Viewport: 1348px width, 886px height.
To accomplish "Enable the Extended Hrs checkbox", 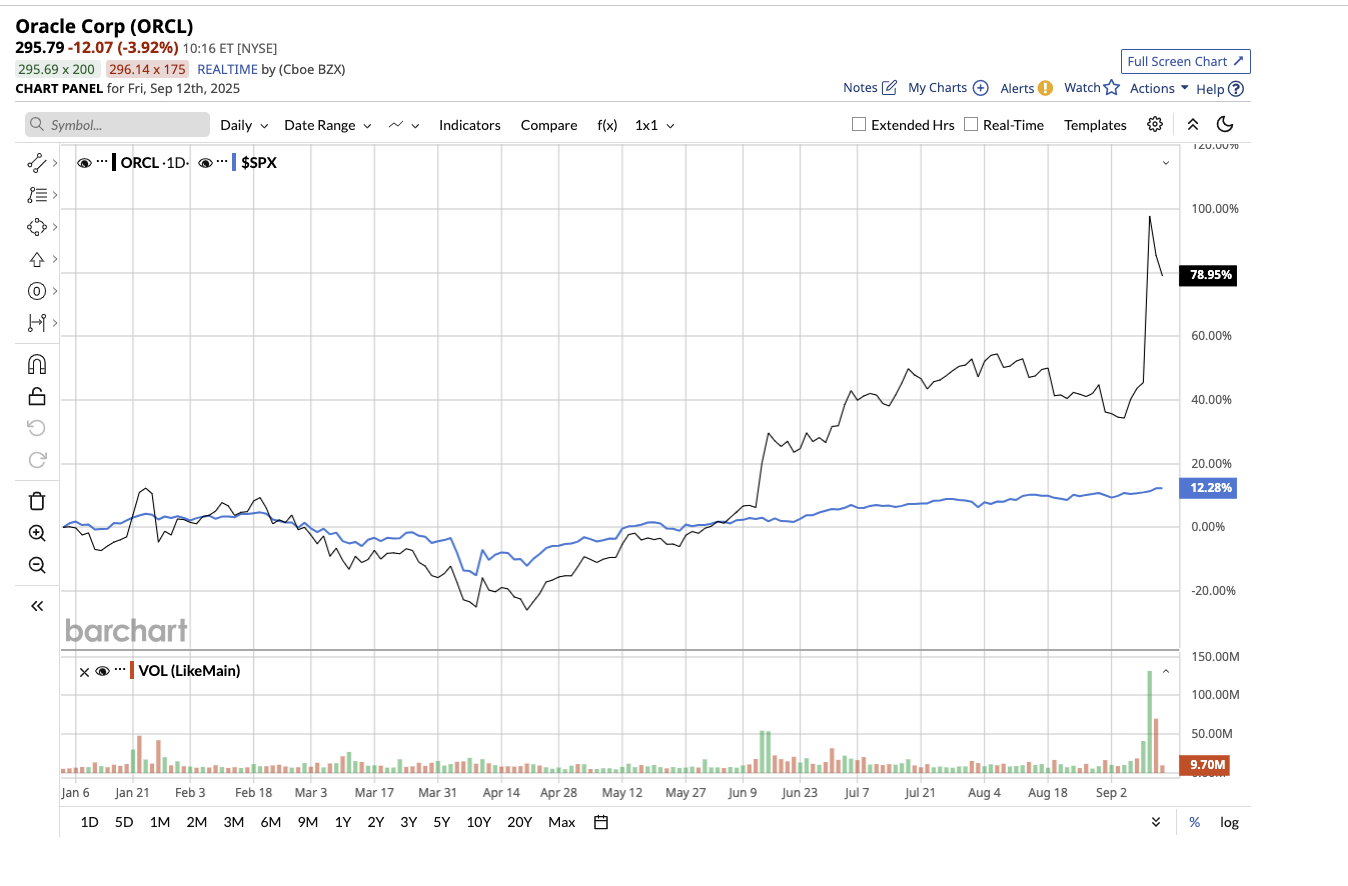I will pos(858,125).
